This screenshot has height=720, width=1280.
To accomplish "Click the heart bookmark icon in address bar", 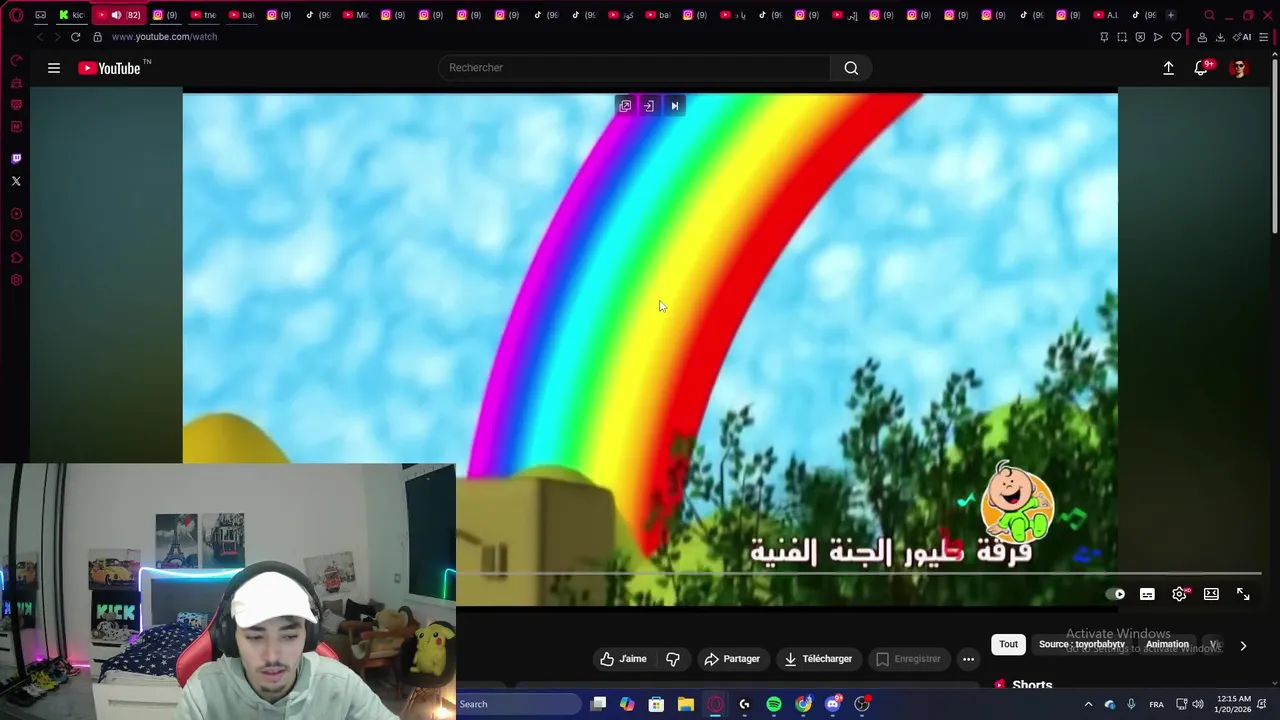I will (x=1176, y=37).
